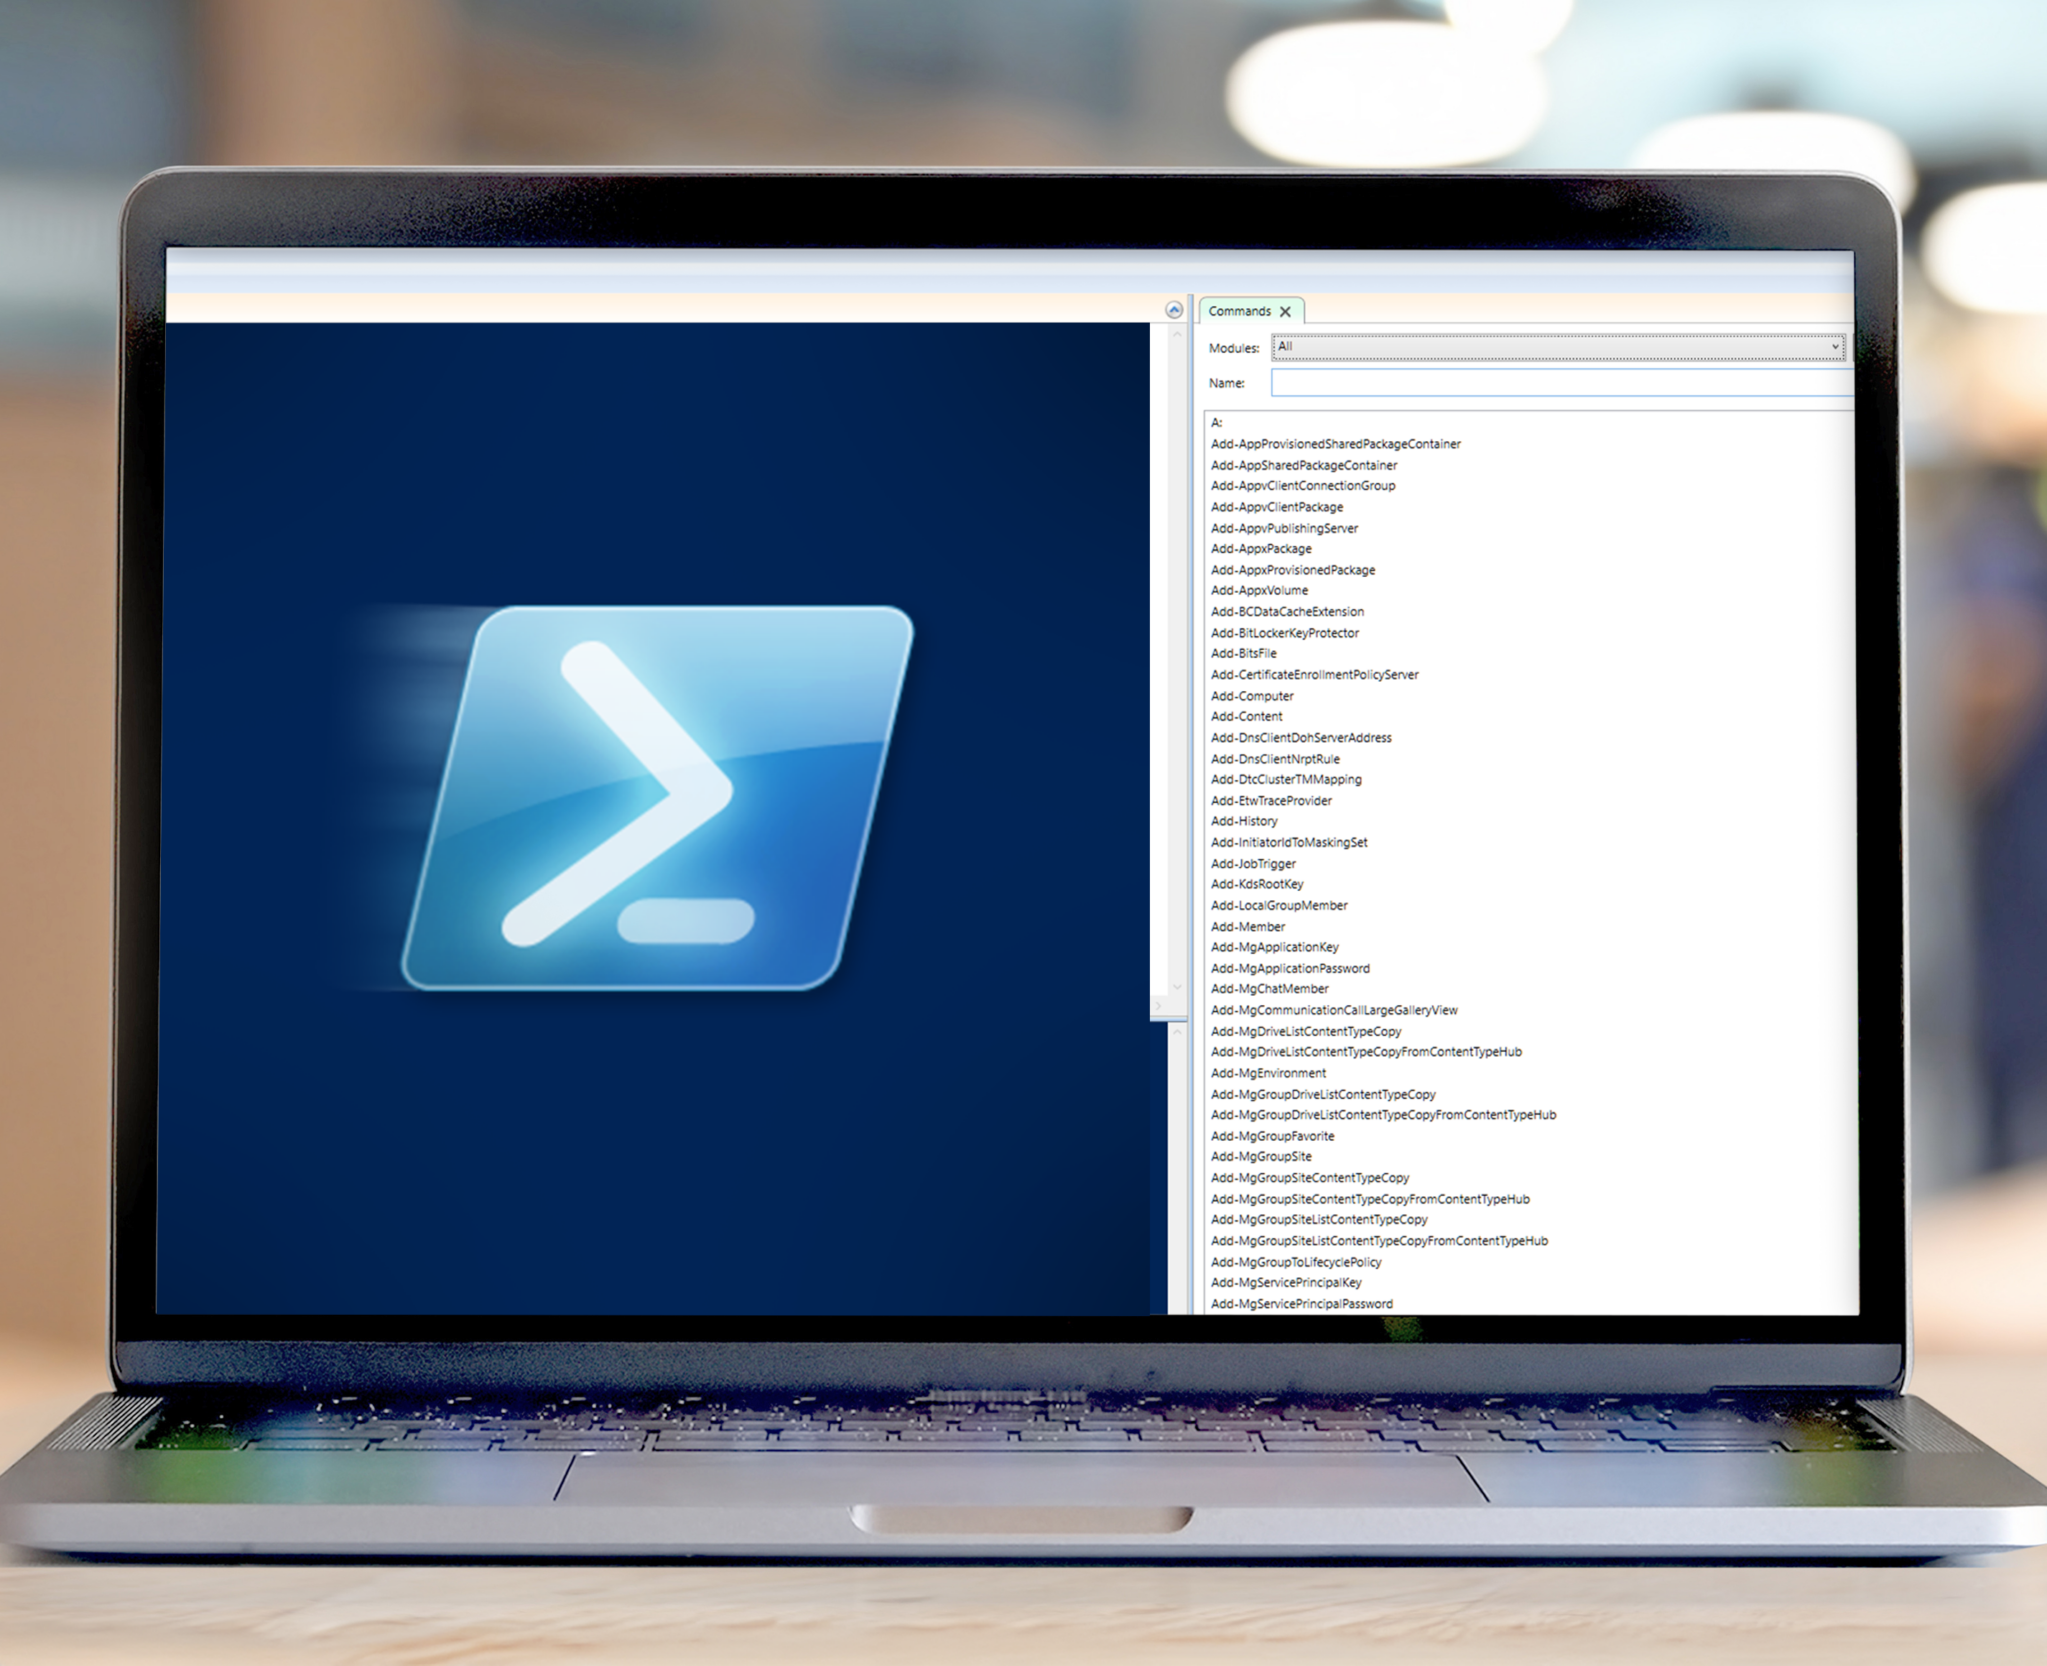Select Add-BCDataCacheExtension

(1287, 612)
